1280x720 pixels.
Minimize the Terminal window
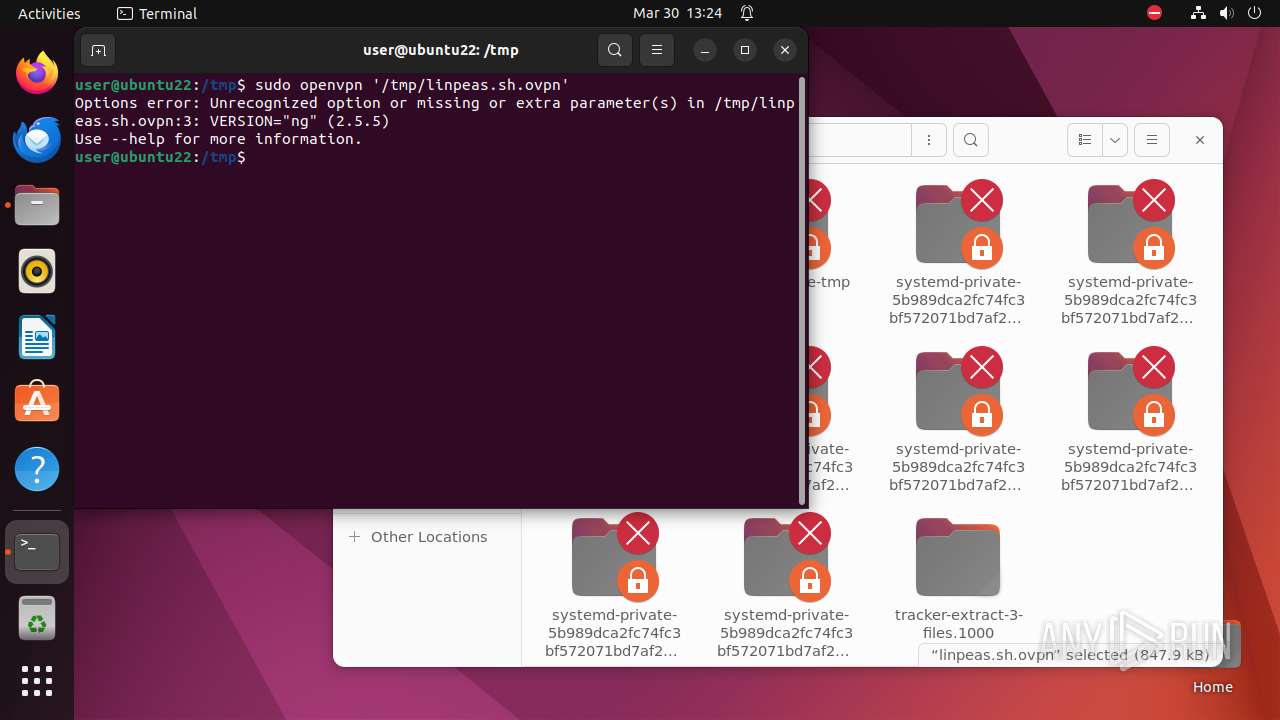(x=705, y=50)
